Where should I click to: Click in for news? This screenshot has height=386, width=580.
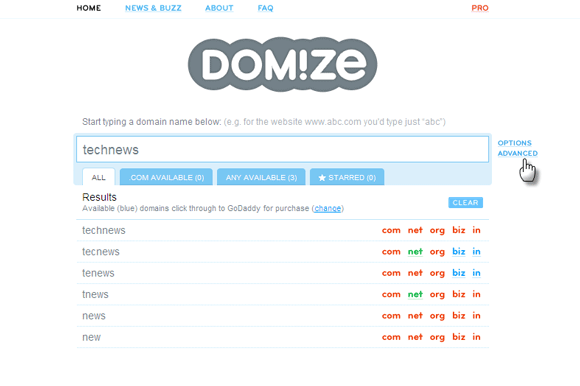[476, 316]
